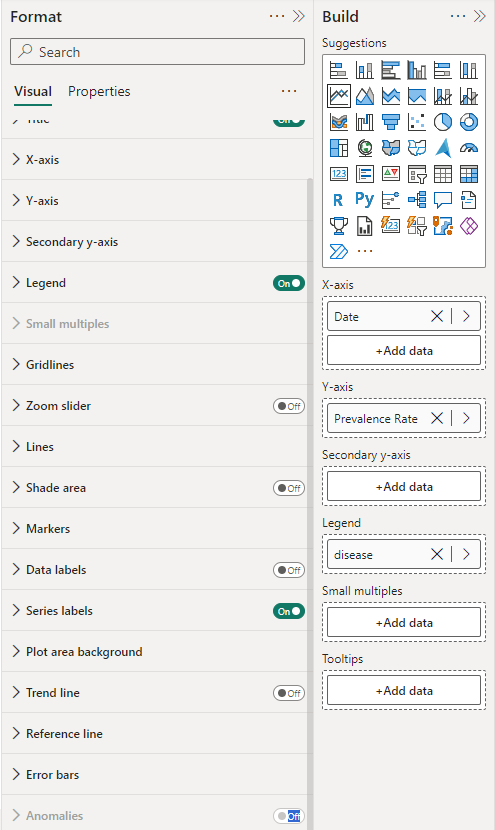Select the Stacked bar chart visual
The height and width of the screenshot is (830, 495).
coord(338,70)
